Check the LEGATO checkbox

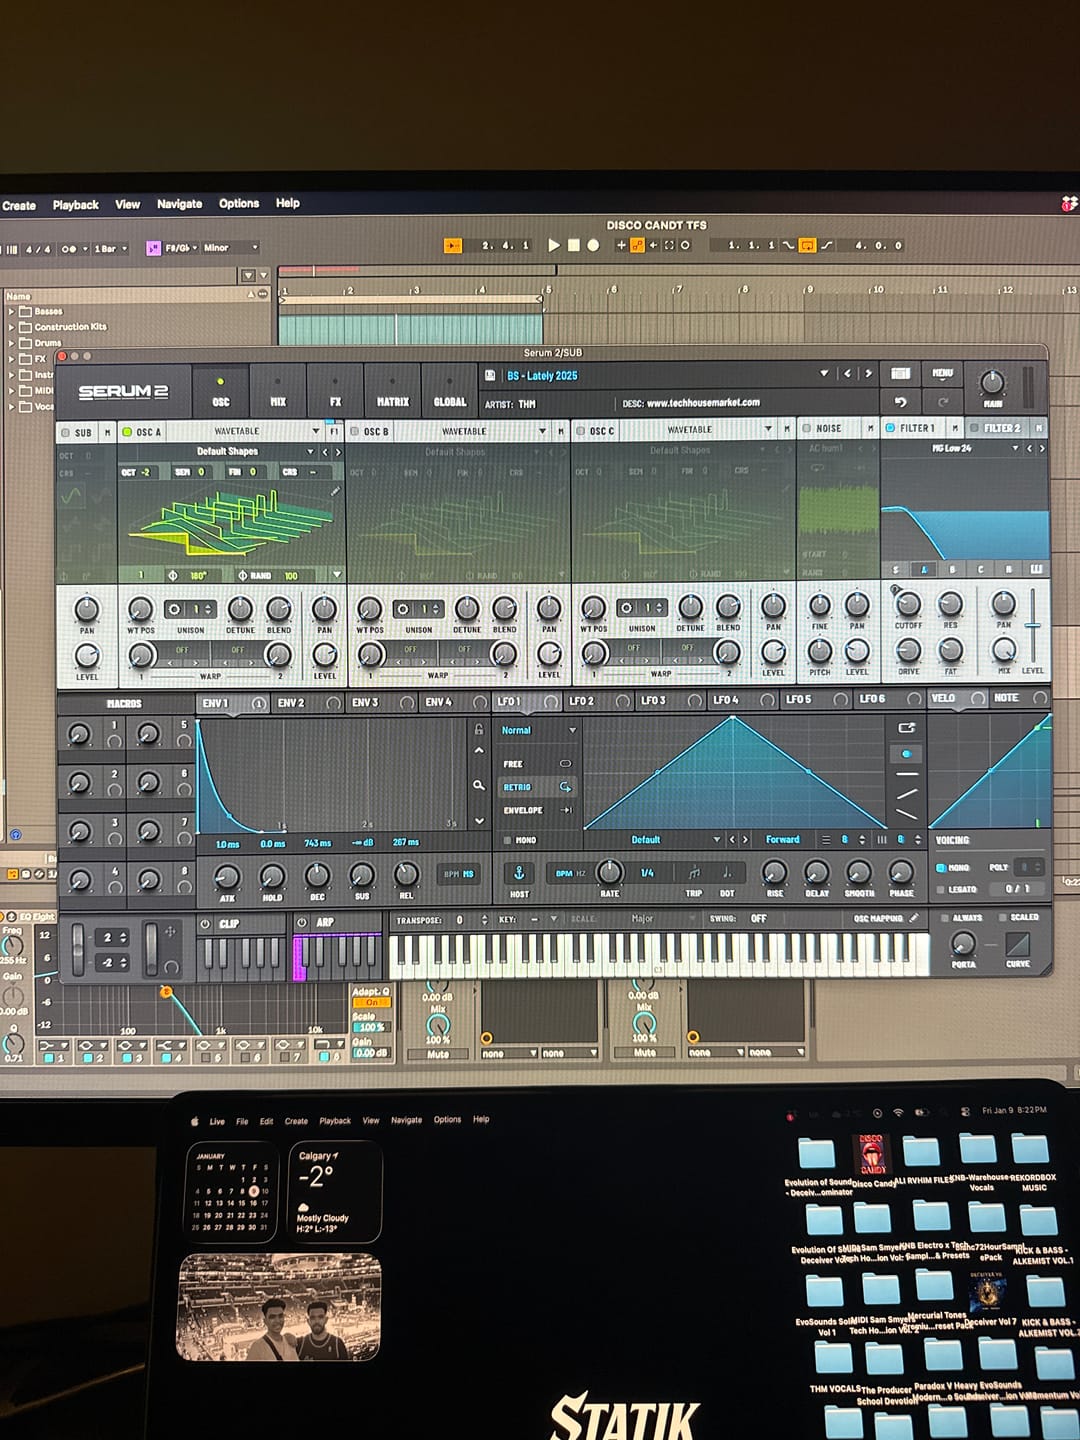tap(941, 888)
